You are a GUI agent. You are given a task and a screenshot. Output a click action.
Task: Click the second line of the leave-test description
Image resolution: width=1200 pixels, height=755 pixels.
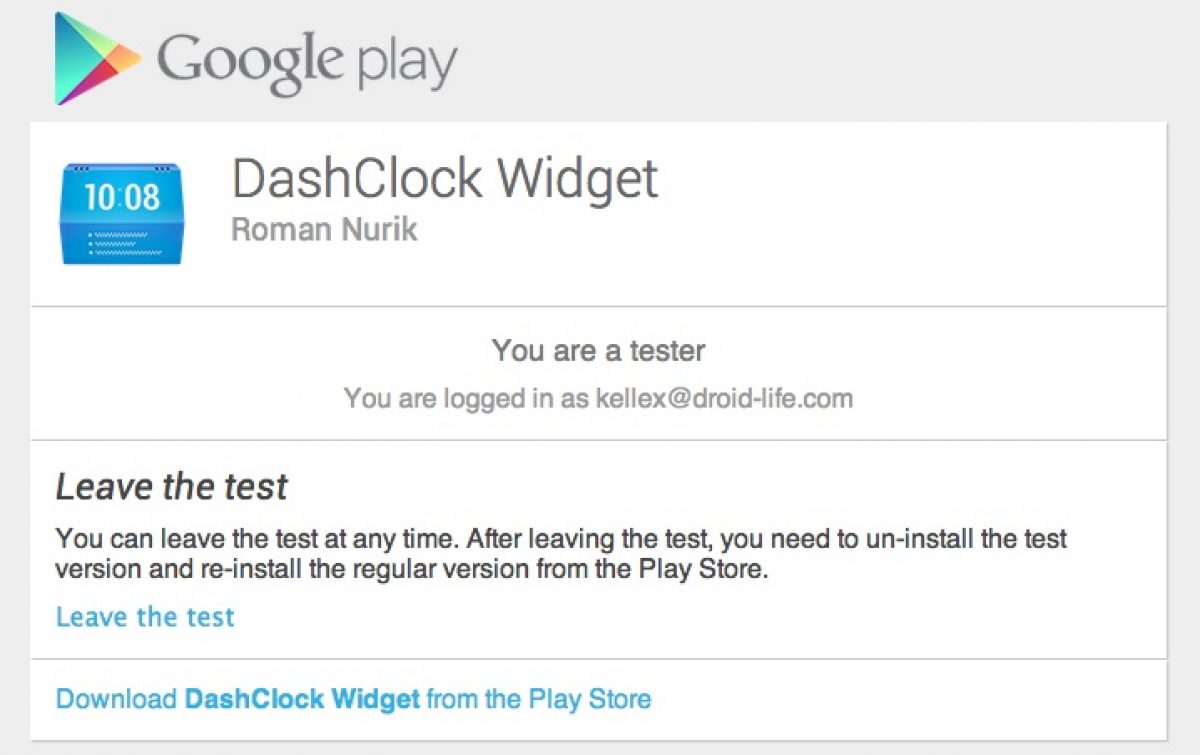click(411, 569)
